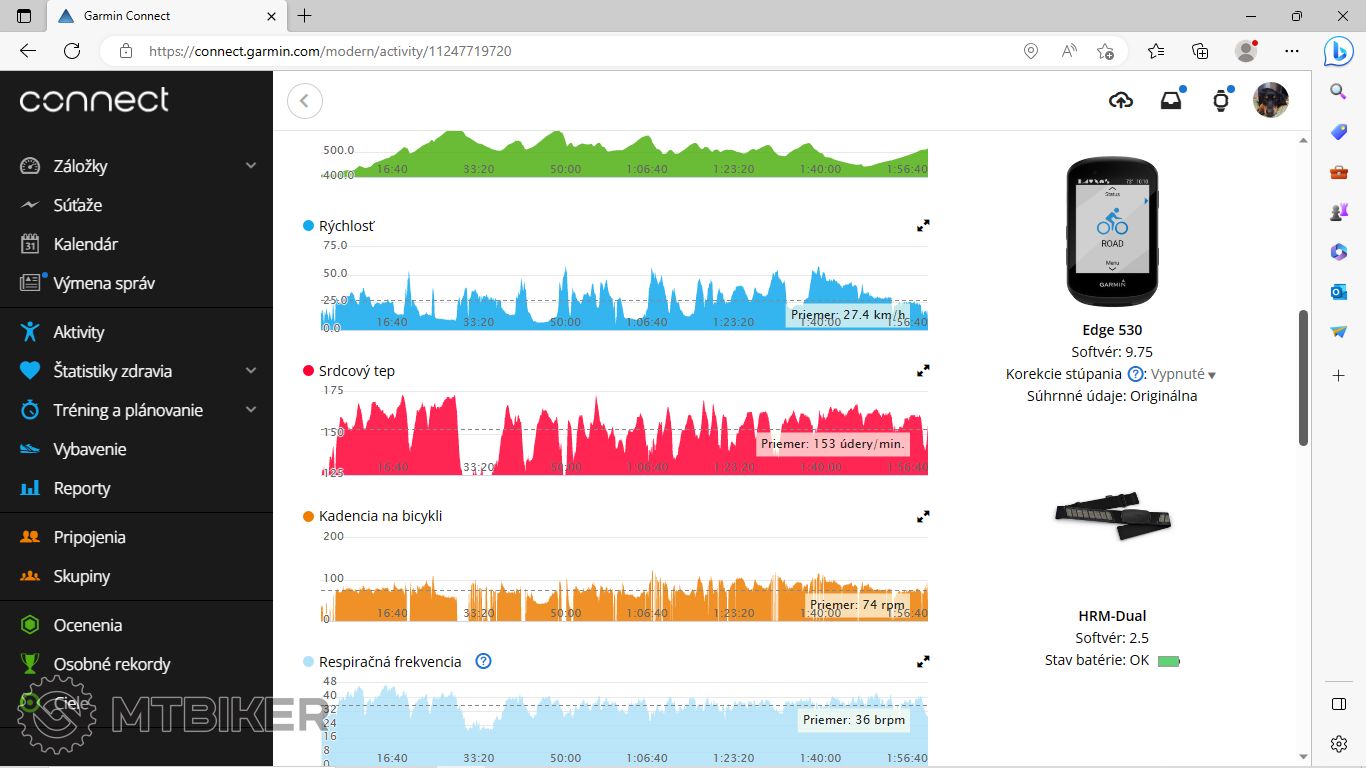Click help icon beside Respiračná frekvencia
Screen dimensions: 1366x768
[484, 661]
